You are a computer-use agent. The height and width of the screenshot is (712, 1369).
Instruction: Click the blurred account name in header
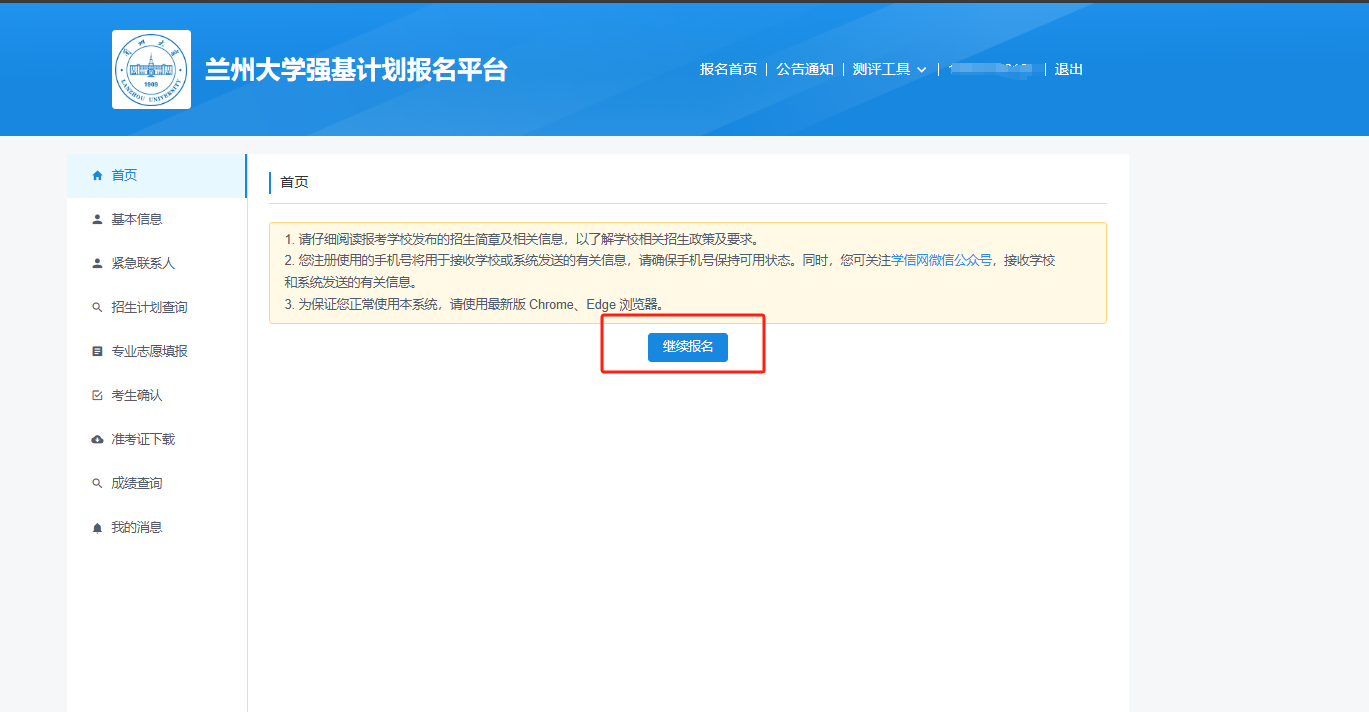990,69
